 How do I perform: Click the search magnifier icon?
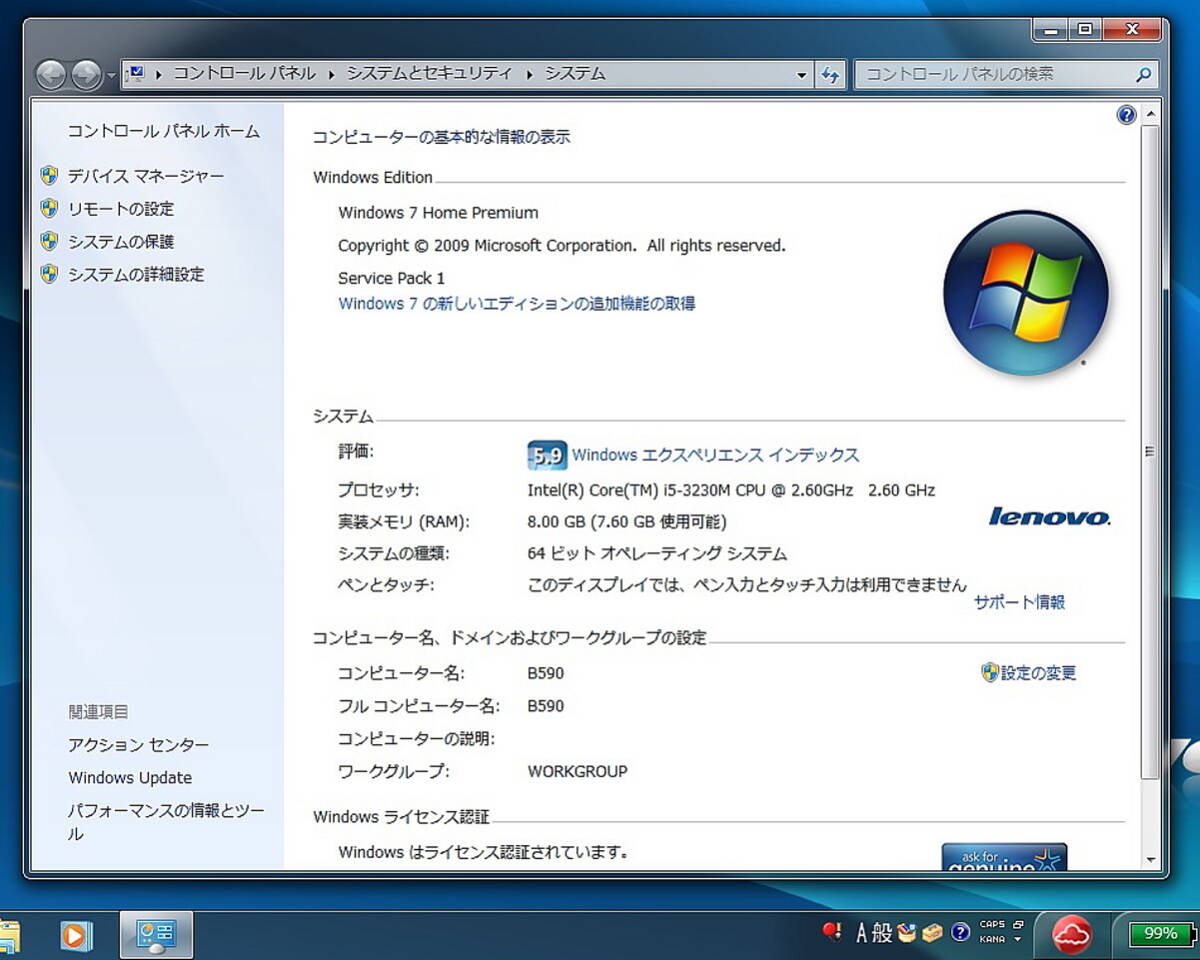pyautogui.click(x=1144, y=74)
